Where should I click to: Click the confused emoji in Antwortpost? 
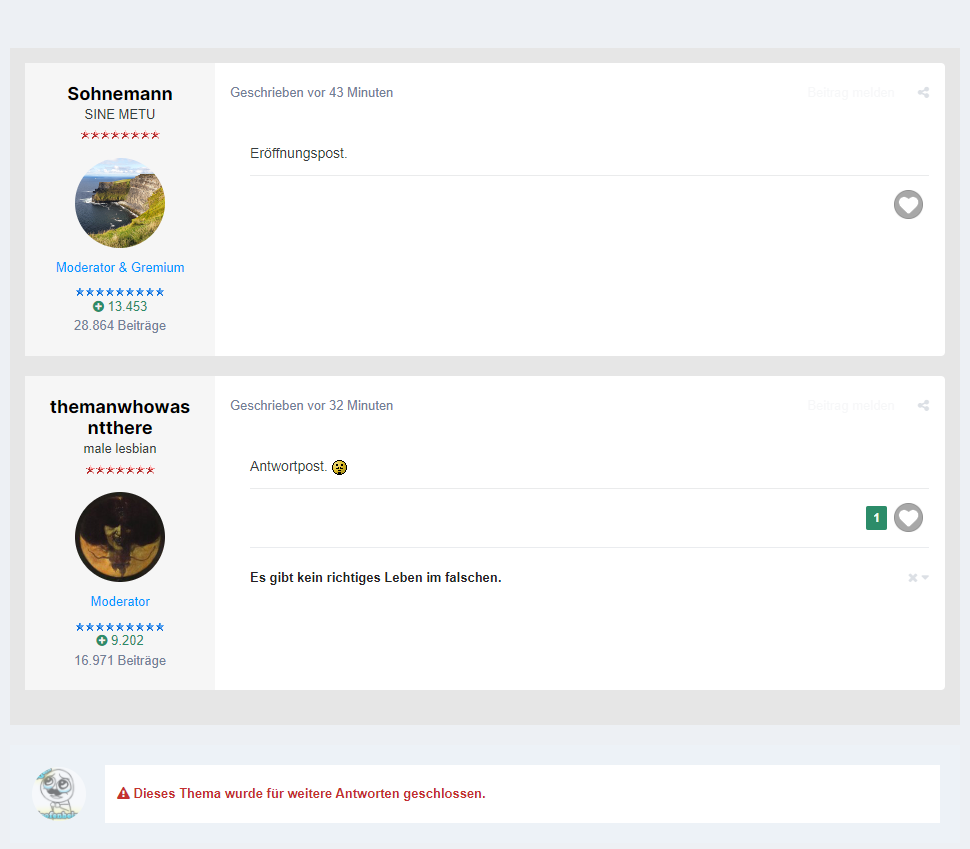click(340, 467)
